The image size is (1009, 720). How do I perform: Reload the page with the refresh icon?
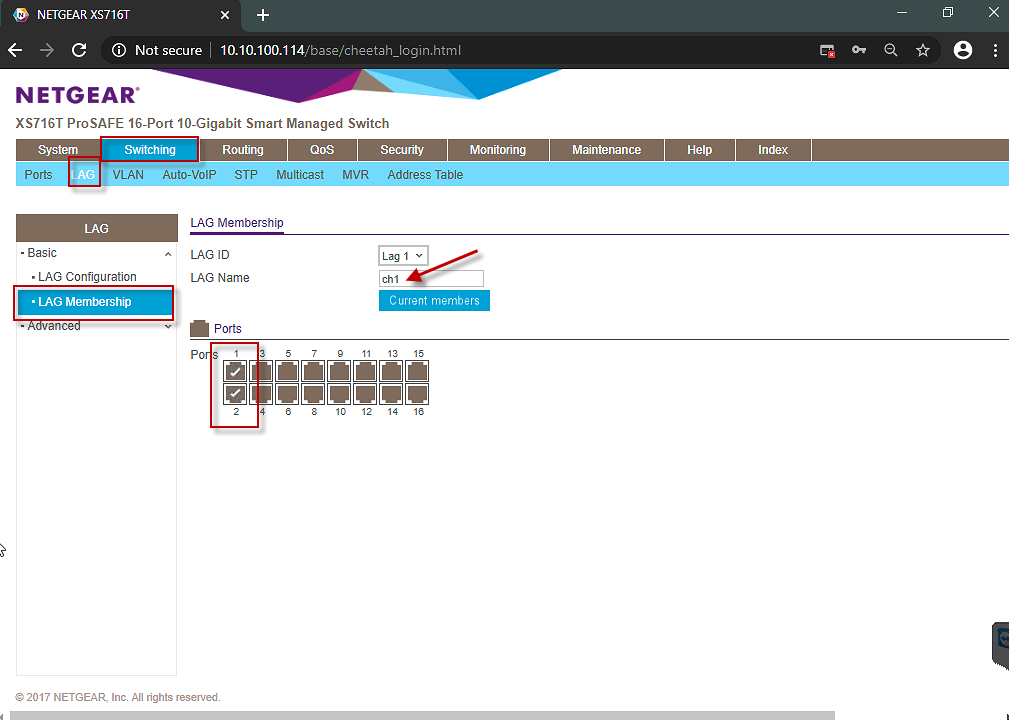coord(79,50)
